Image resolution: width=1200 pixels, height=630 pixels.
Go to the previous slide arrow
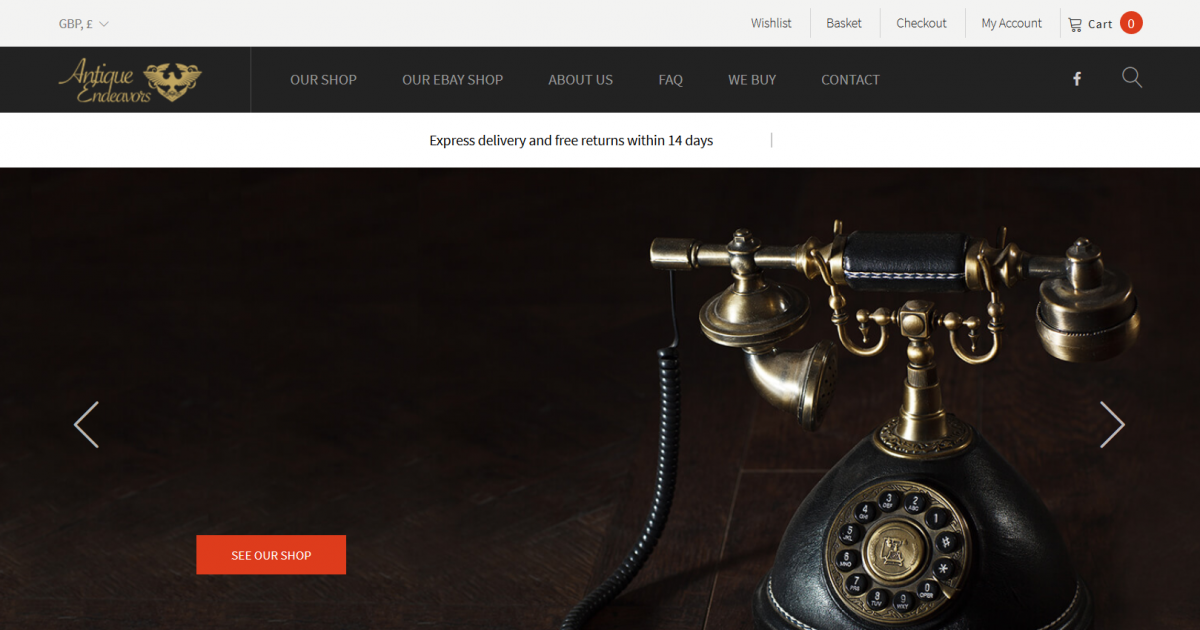click(x=86, y=424)
